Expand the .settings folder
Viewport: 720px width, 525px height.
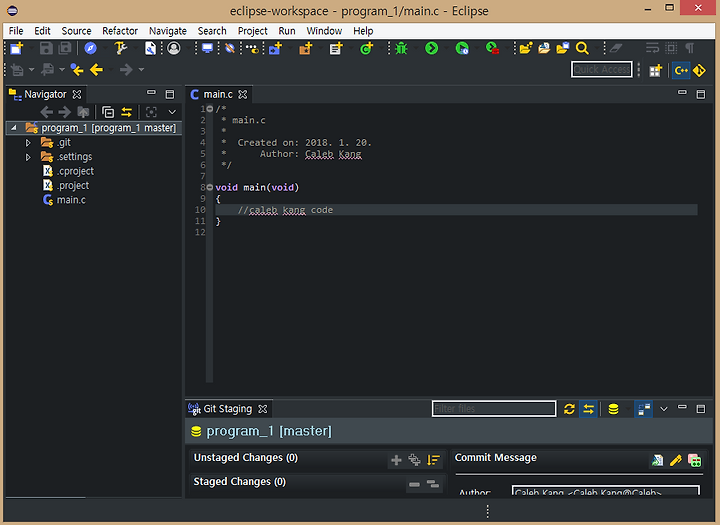click(28, 157)
